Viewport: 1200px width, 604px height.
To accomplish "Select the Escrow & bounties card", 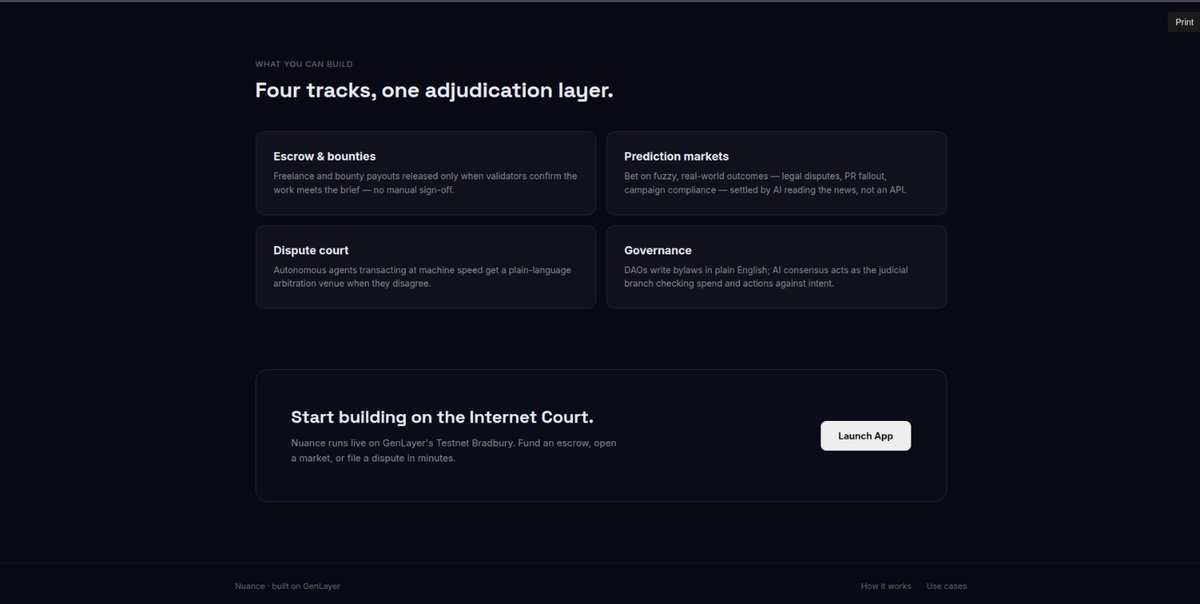I will coord(426,173).
